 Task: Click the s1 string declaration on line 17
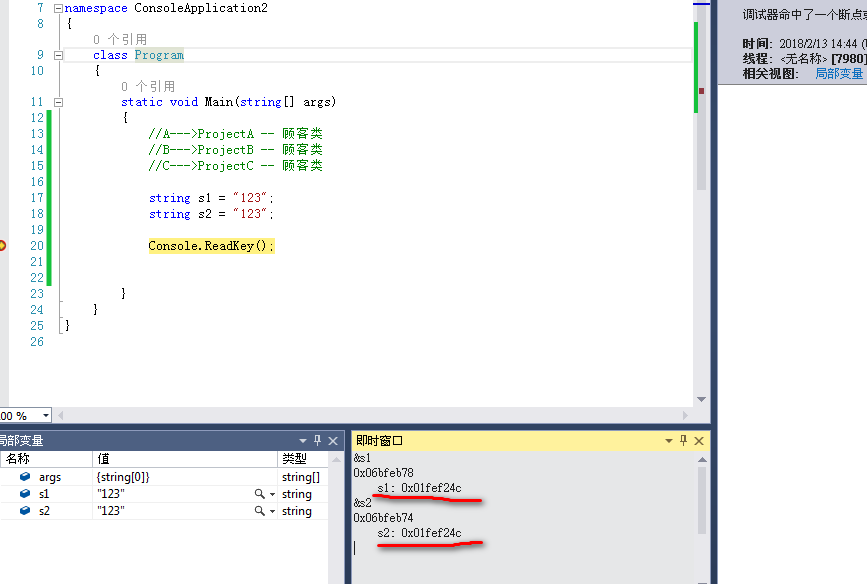(x=211, y=198)
